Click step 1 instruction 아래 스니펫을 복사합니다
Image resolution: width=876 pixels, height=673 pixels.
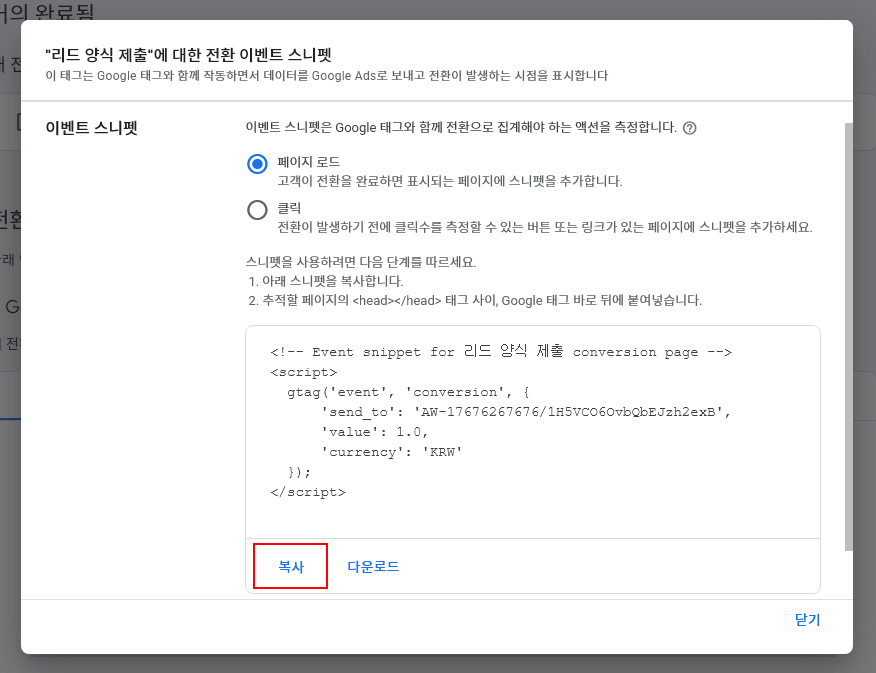coord(325,281)
